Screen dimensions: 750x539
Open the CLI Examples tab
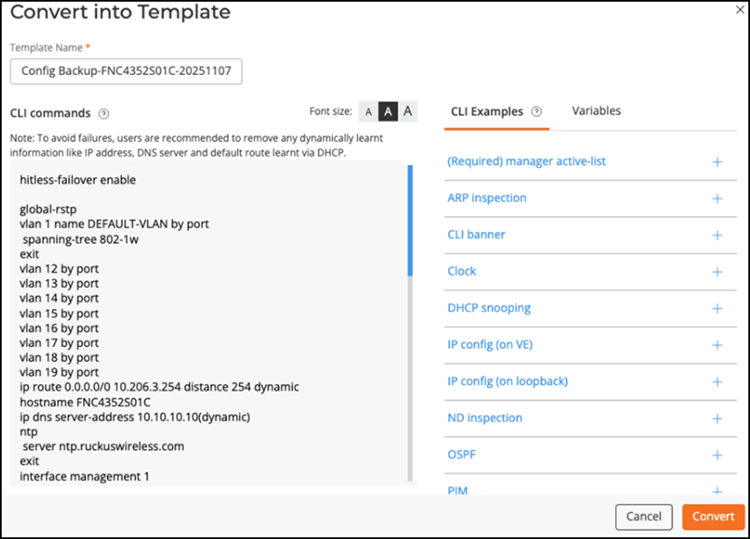coord(487,112)
